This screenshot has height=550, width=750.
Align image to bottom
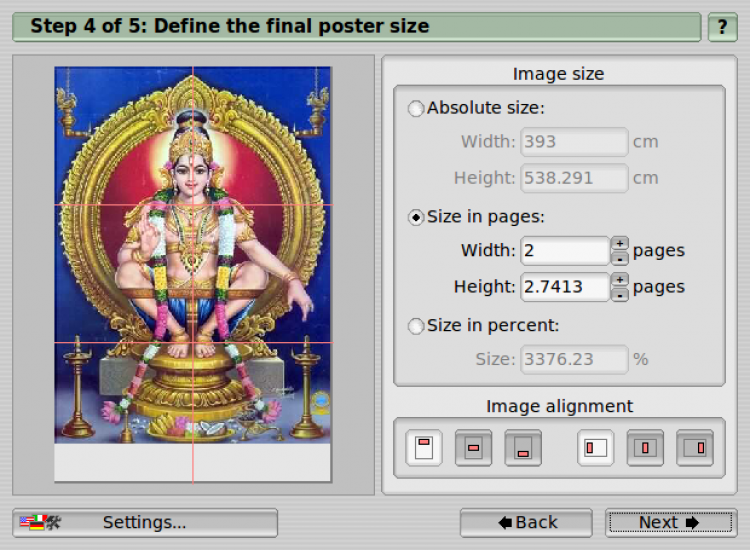click(x=523, y=448)
